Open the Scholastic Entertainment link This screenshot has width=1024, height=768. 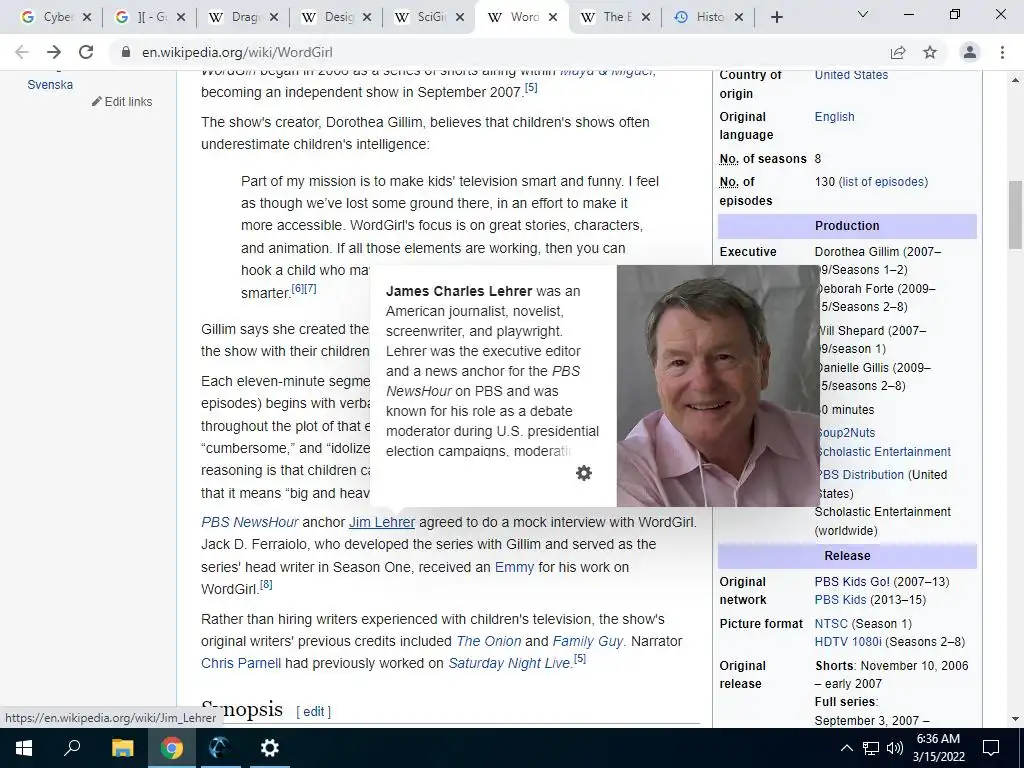pos(884,452)
